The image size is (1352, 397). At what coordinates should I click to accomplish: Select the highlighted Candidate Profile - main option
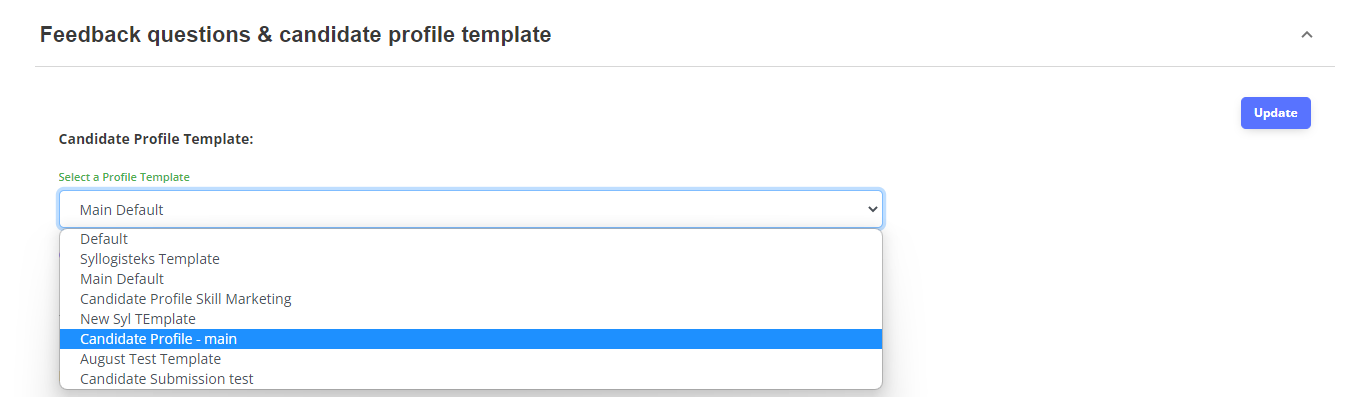click(x=471, y=339)
